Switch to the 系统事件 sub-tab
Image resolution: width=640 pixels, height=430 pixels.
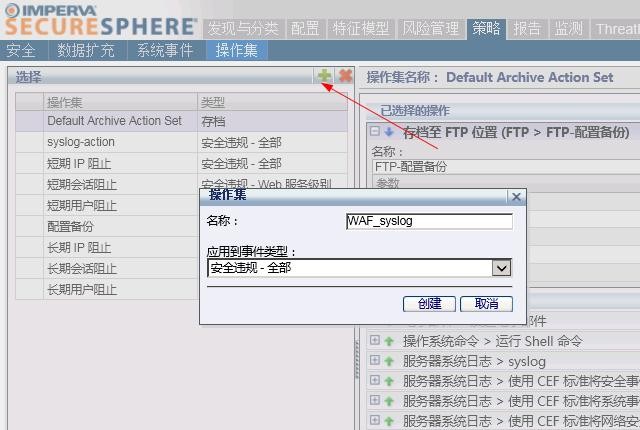(x=165, y=51)
